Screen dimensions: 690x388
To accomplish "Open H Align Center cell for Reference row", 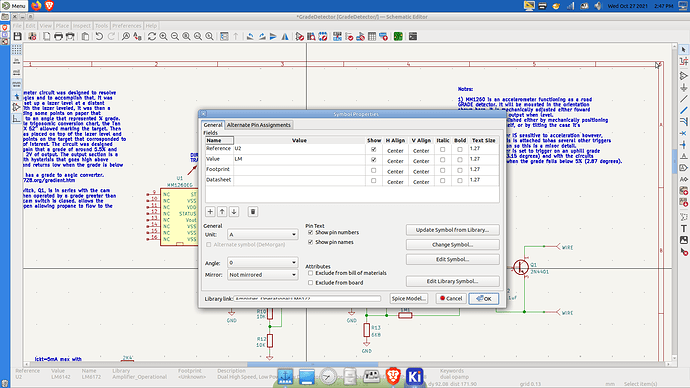I will (x=395, y=150).
